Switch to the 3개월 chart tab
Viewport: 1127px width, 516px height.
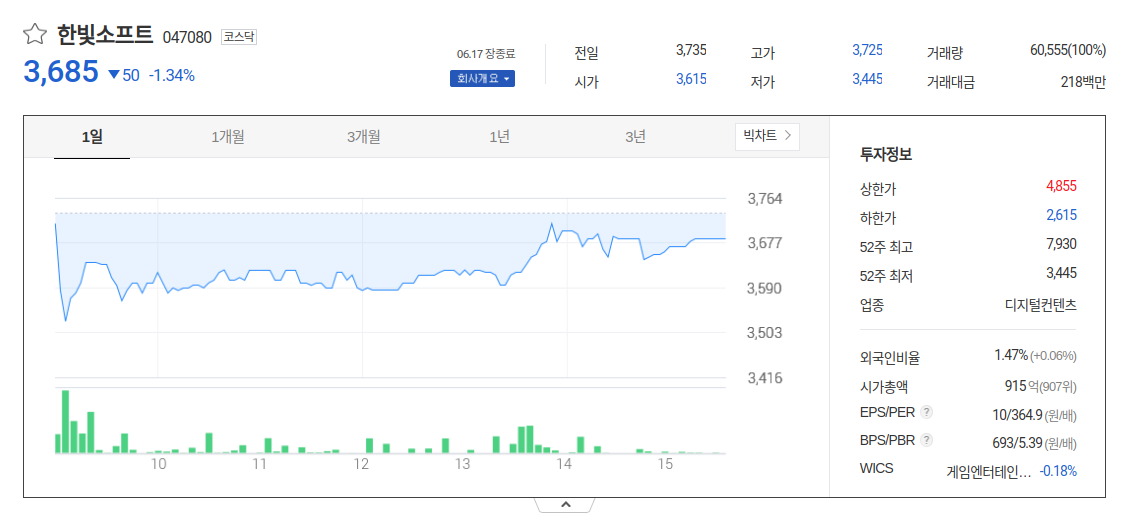pos(364,137)
